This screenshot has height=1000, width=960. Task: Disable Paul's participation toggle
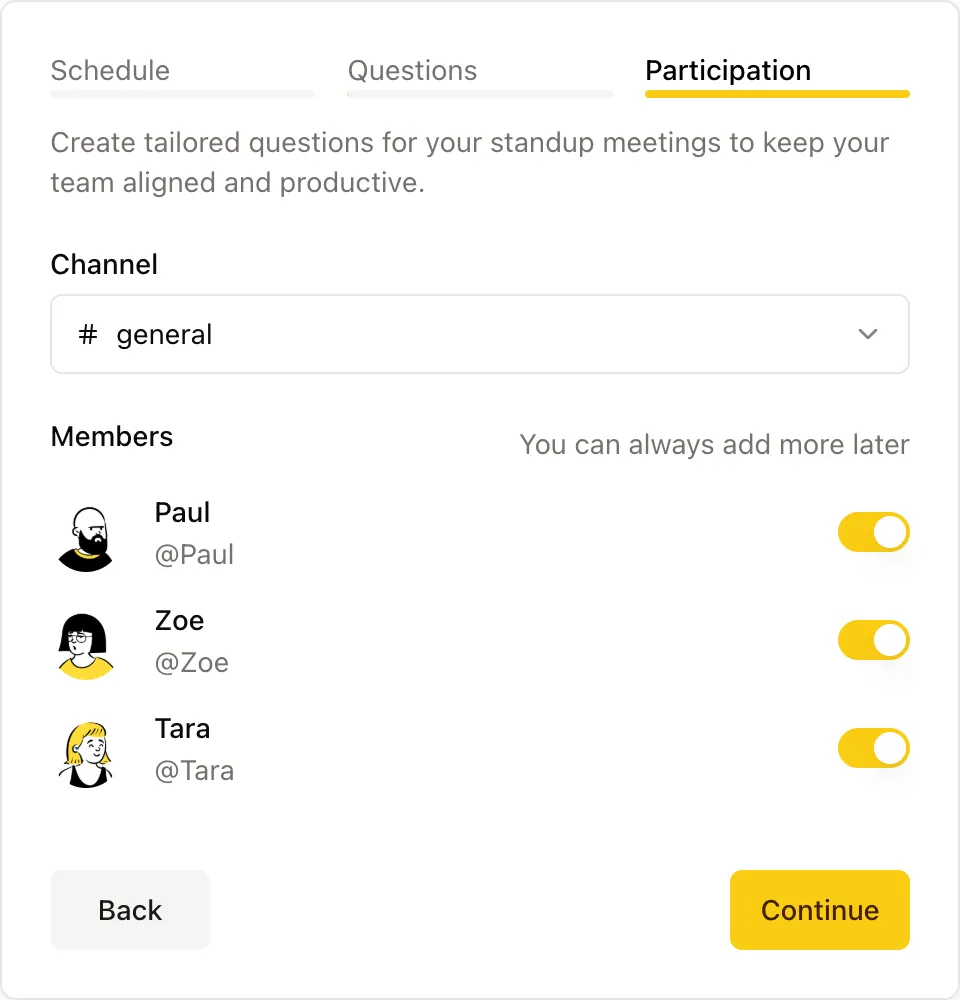coord(873,532)
